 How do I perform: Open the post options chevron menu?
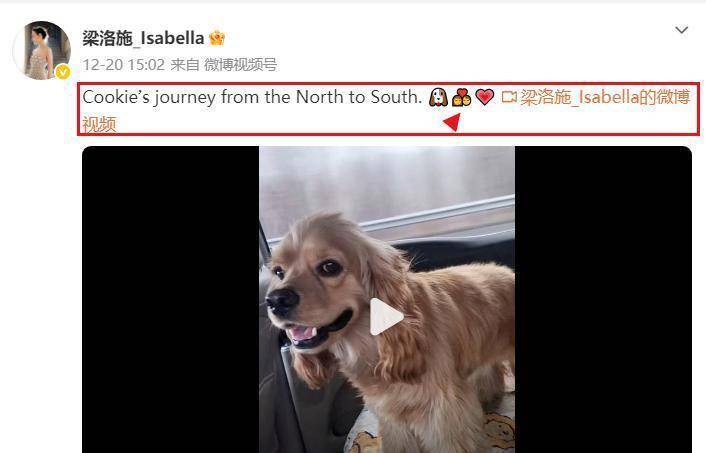pyautogui.click(x=682, y=30)
